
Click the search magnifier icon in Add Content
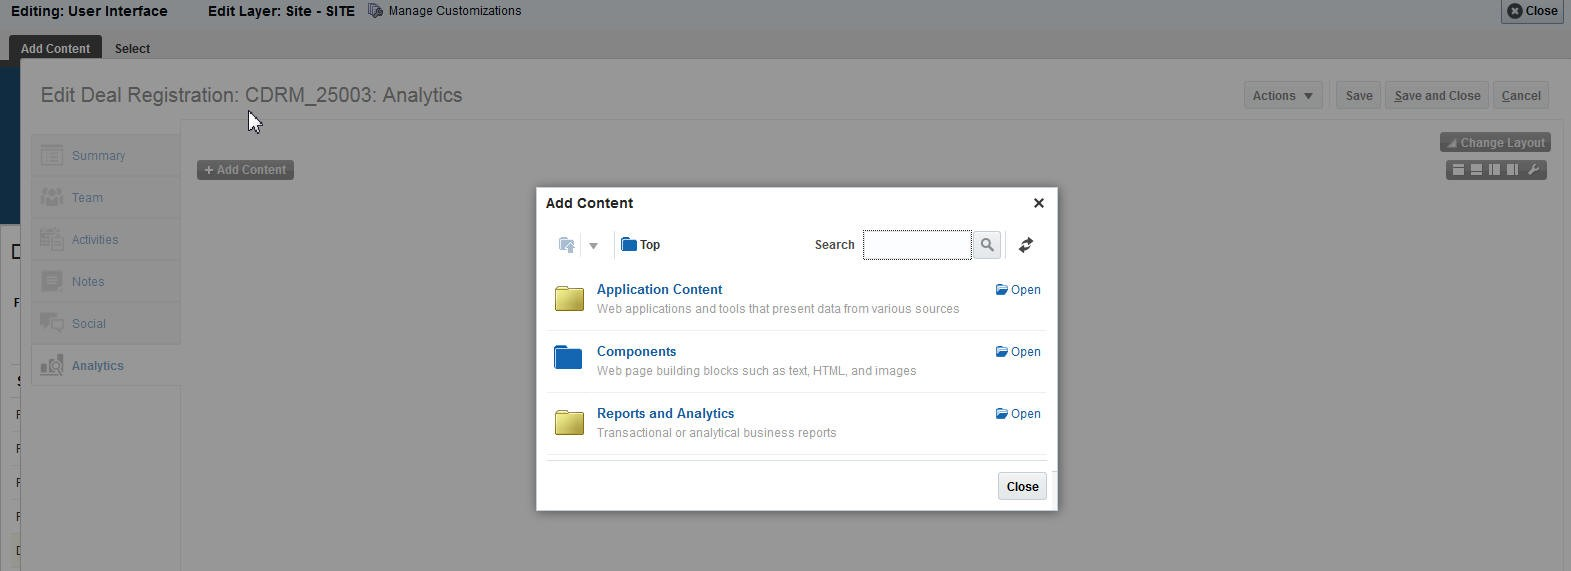(987, 245)
